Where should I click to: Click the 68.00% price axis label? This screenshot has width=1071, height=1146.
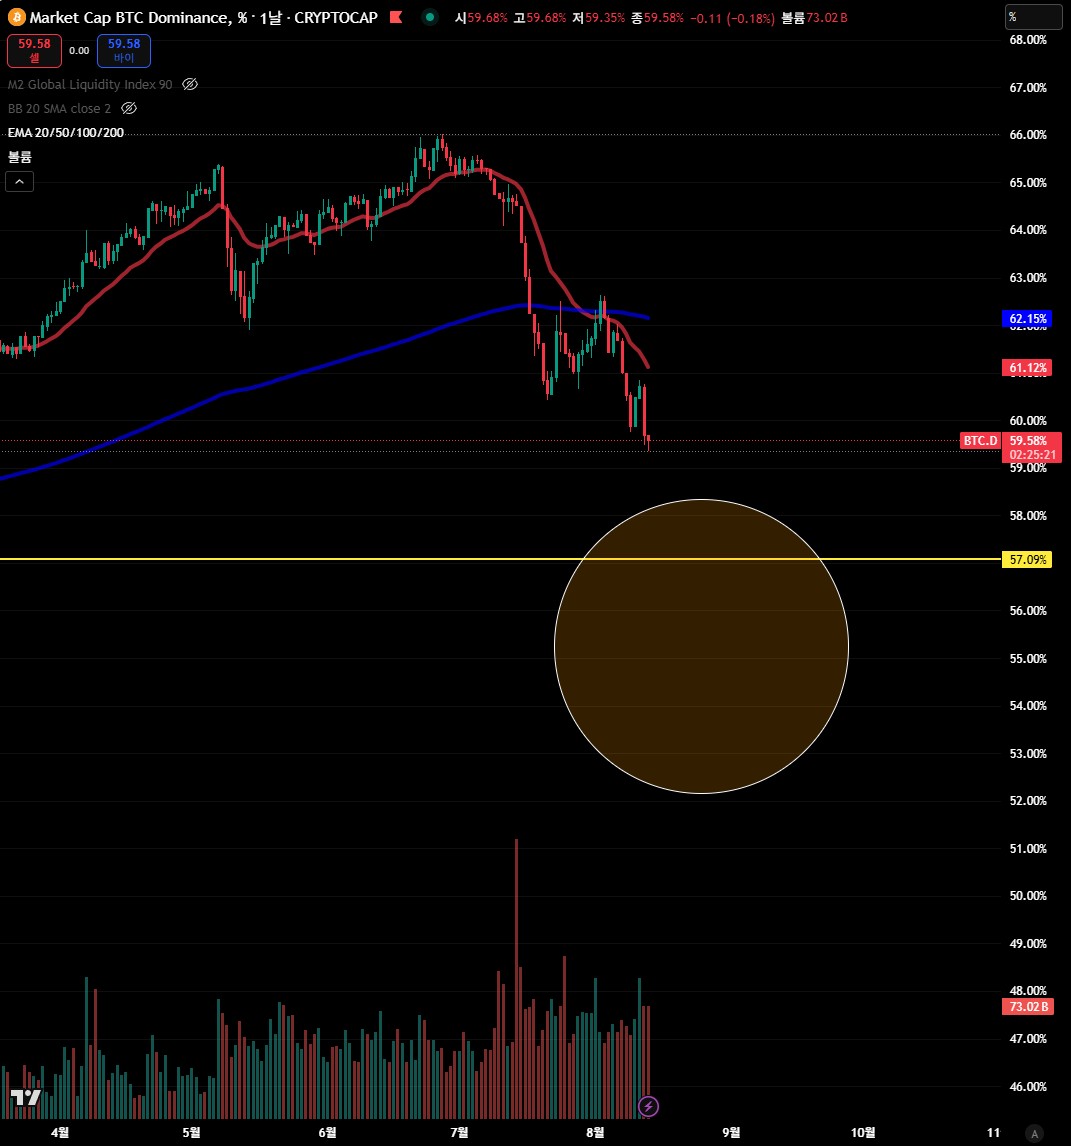click(1028, 39)
